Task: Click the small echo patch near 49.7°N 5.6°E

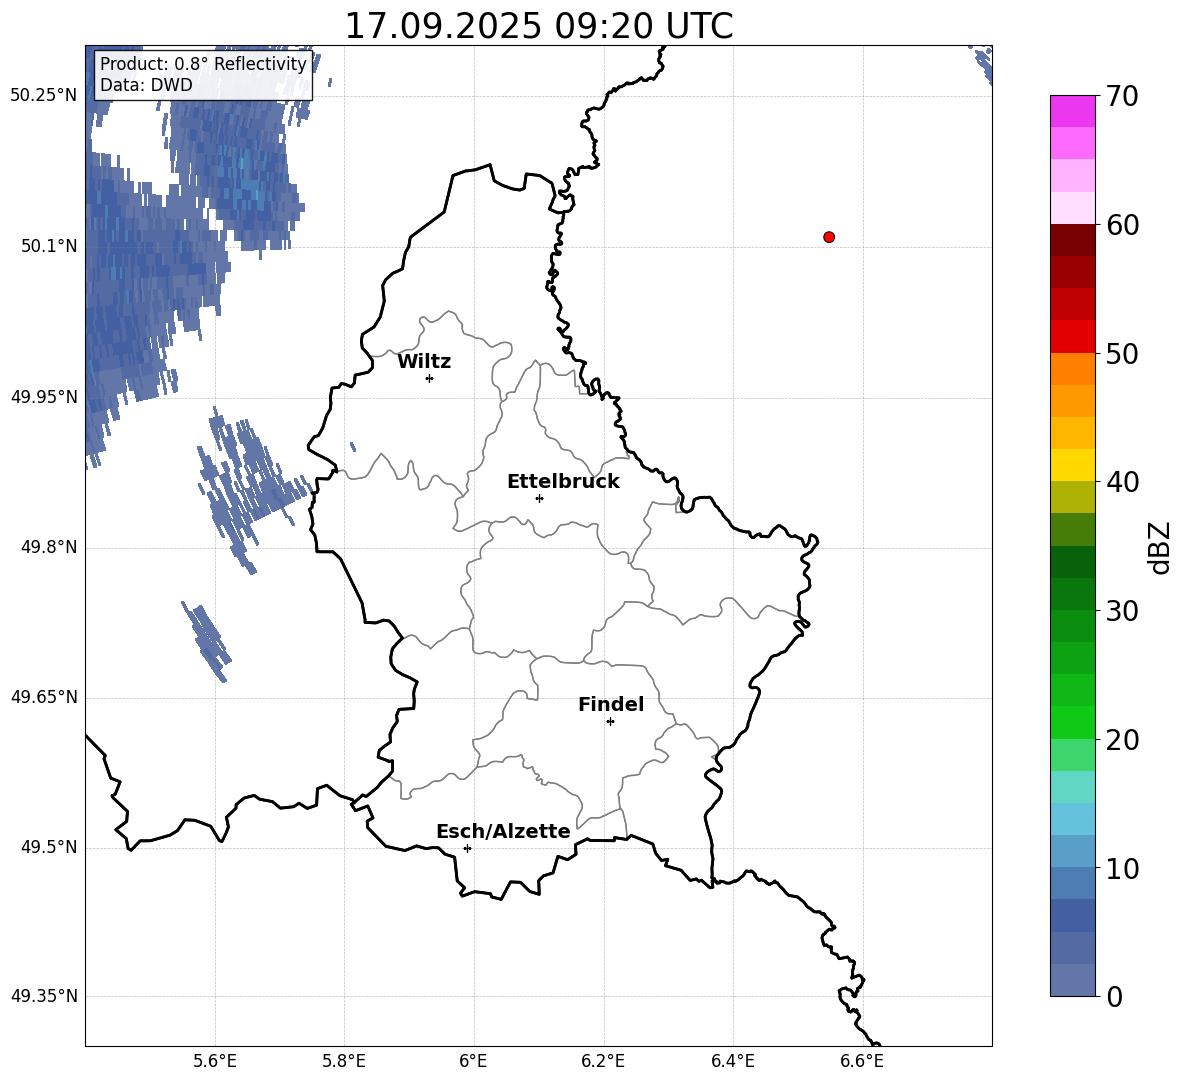Action: tap(205, 640)
